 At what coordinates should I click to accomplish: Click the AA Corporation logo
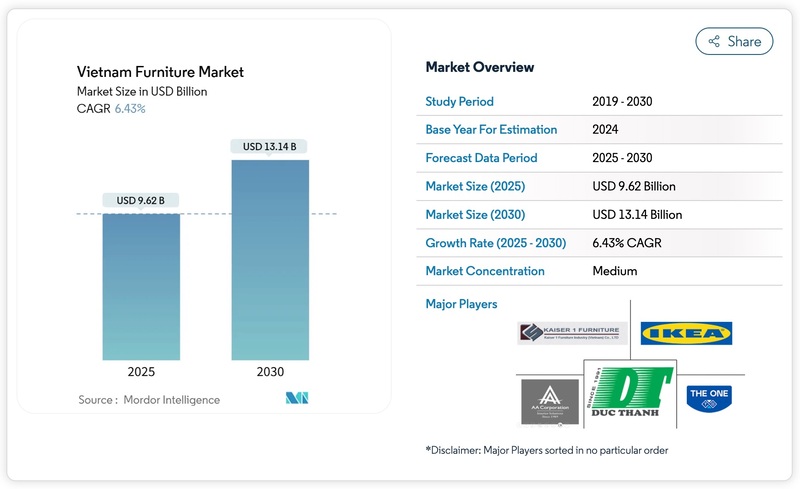pyautogui.click(x=550, y=402)
